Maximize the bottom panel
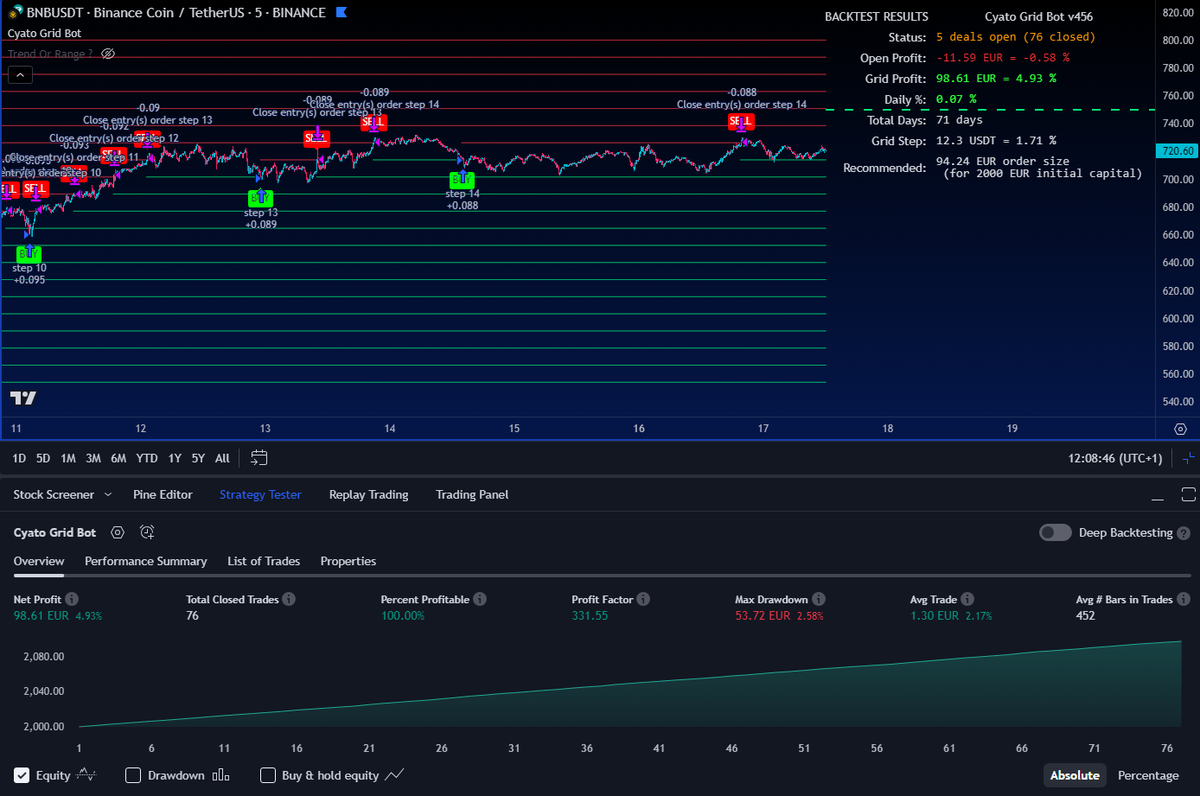The height and width of the screenshot is (796, 1200). (1188, 495)
